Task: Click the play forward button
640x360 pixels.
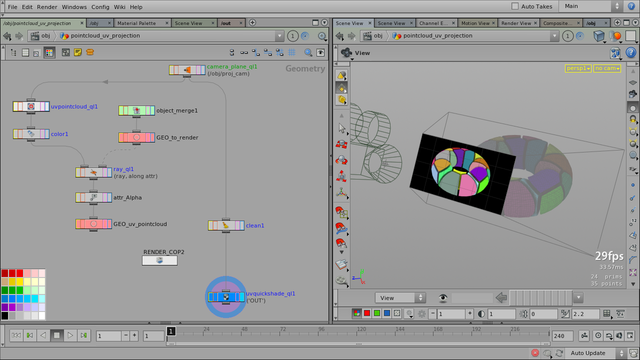Action: (70, 336)
